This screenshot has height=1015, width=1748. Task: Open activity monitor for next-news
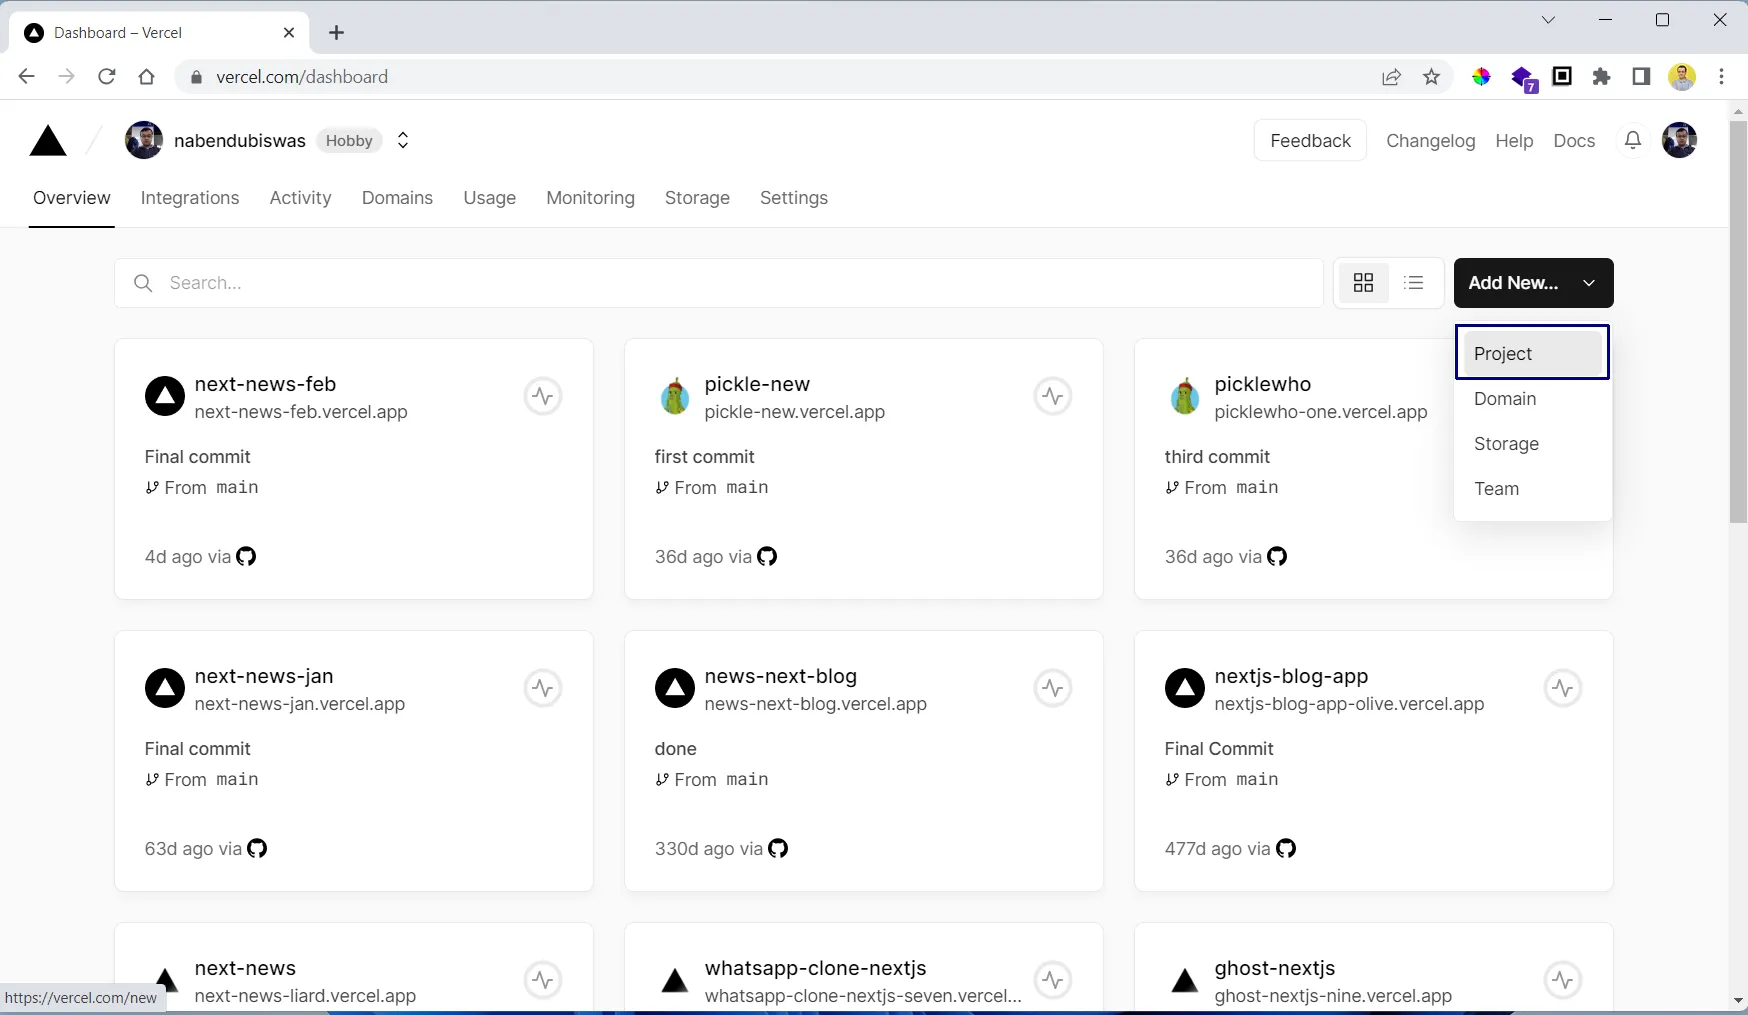(x=543, y=980)
